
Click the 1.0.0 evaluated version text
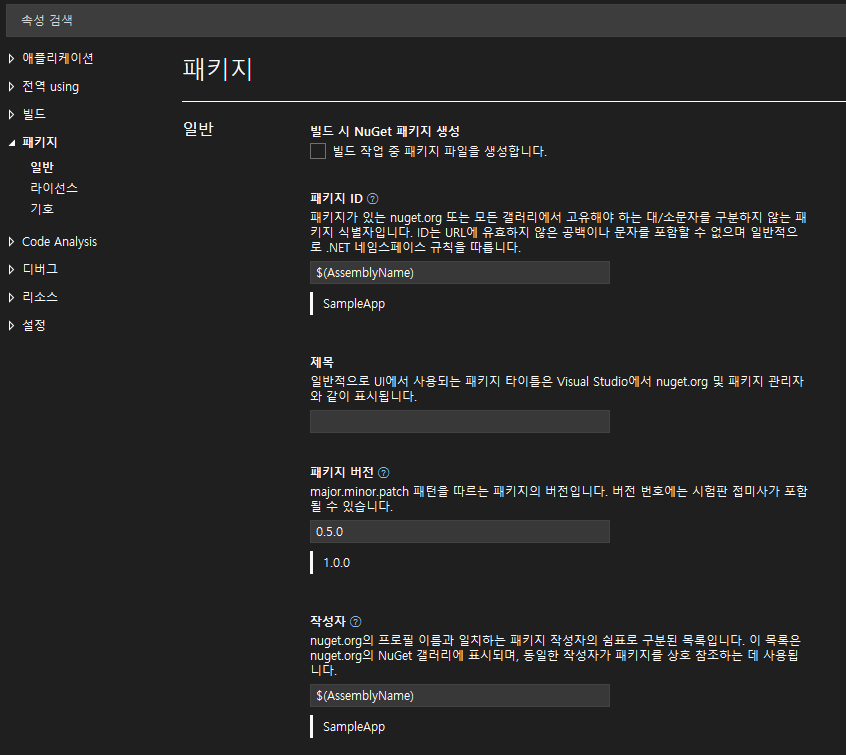[337, 563]
